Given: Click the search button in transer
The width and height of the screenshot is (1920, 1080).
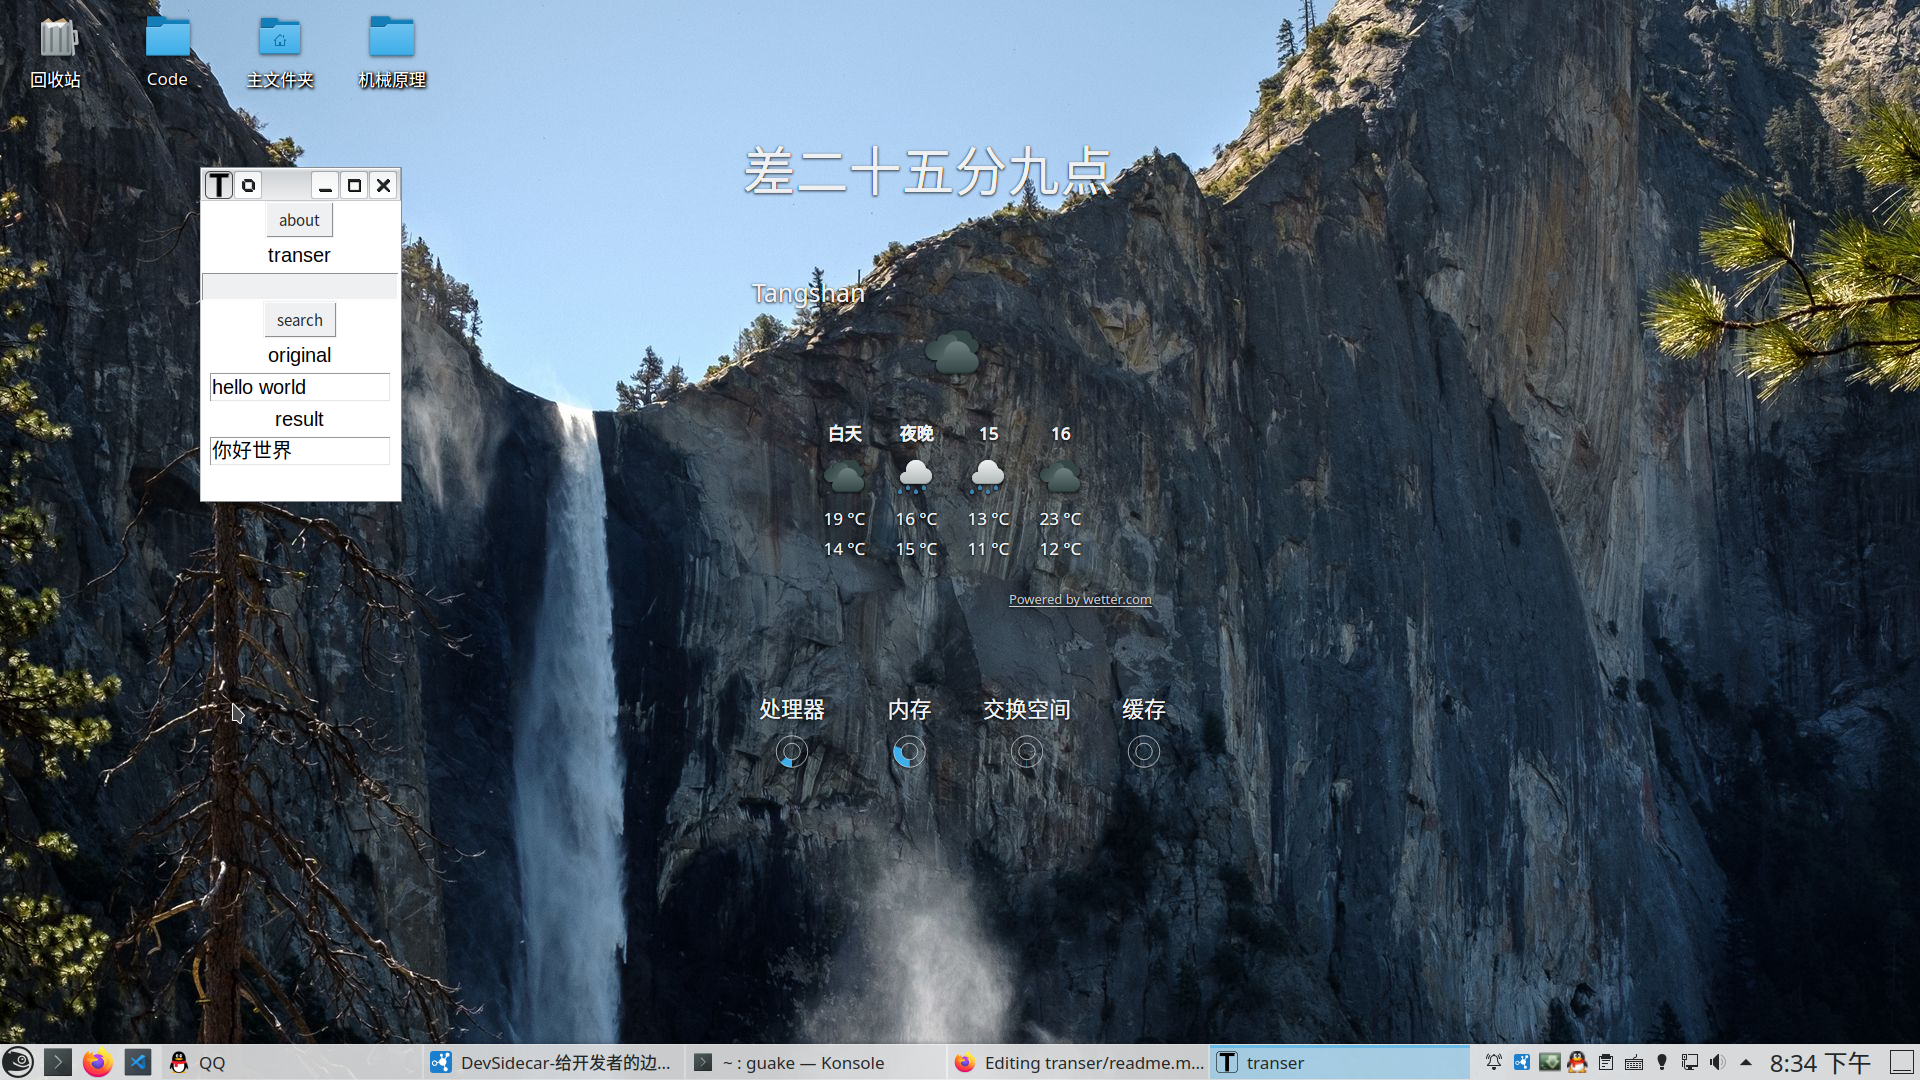Looking at the screenshot, I should [x=299, y=320].
